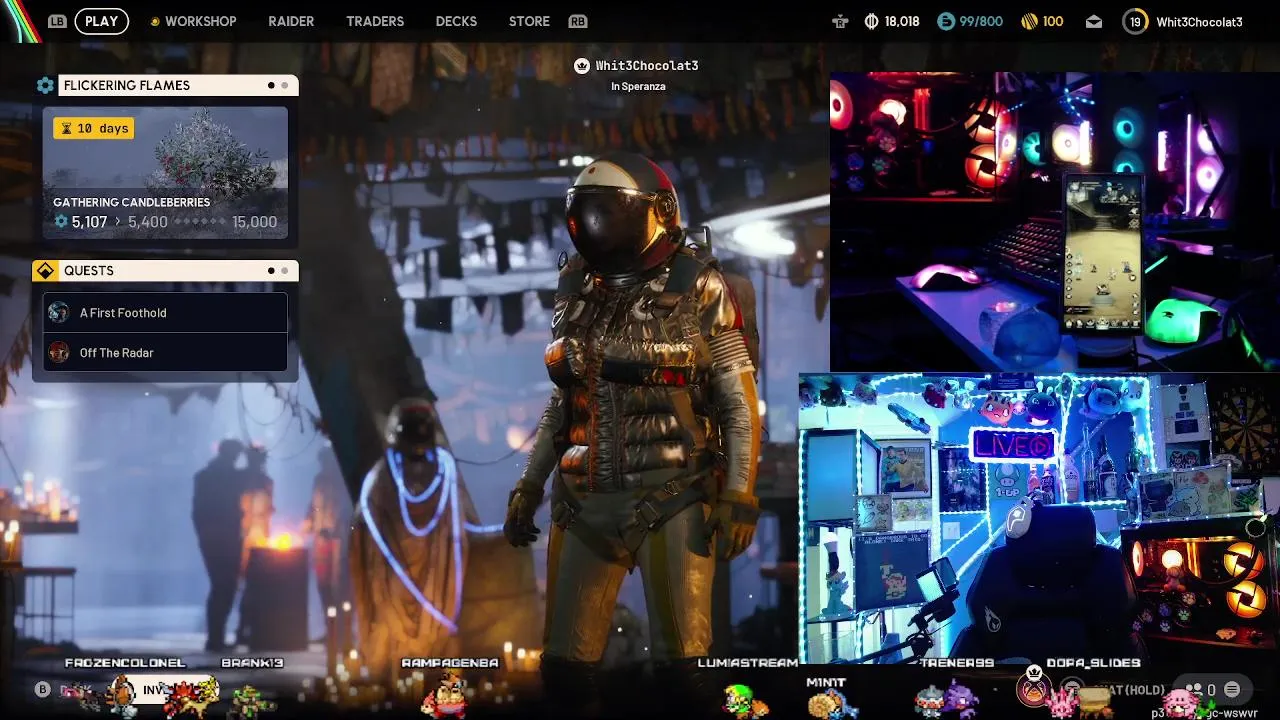The image size is (1280, 720).
Task: Open the PLAY tab
Action: click(x=101, y=21)
